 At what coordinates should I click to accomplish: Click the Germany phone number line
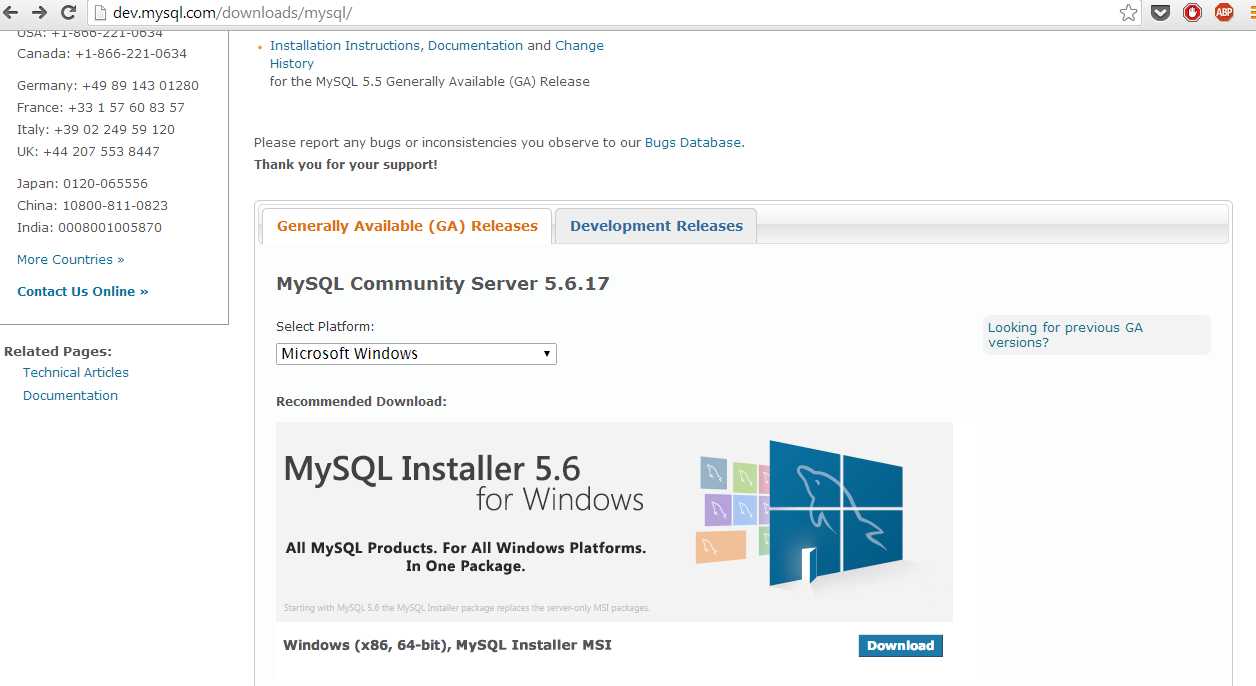click(x=108, y=86)
